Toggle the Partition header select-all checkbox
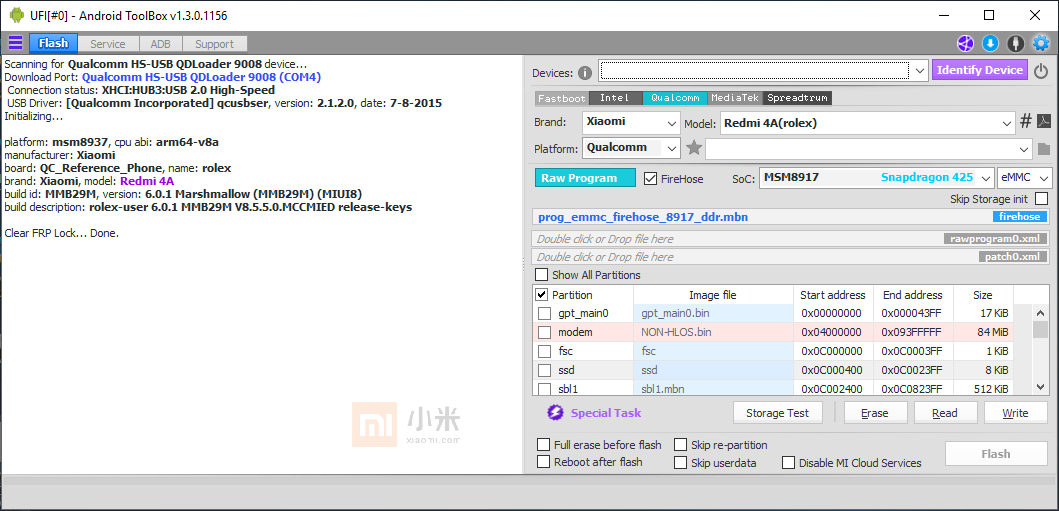The image size is (1059, 511). 542,294
